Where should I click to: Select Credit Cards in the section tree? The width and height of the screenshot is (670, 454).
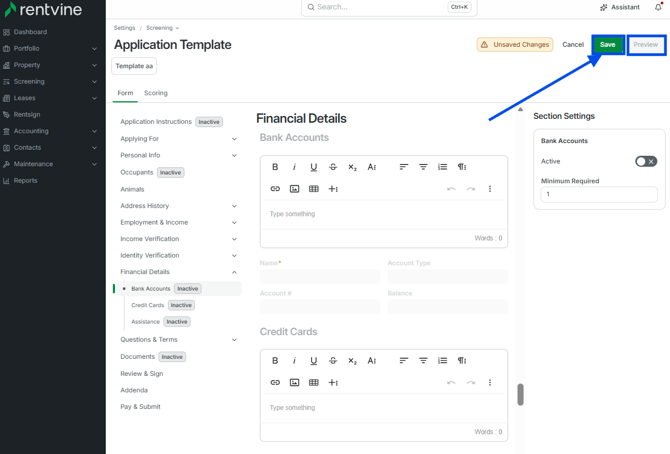[148, 305]
